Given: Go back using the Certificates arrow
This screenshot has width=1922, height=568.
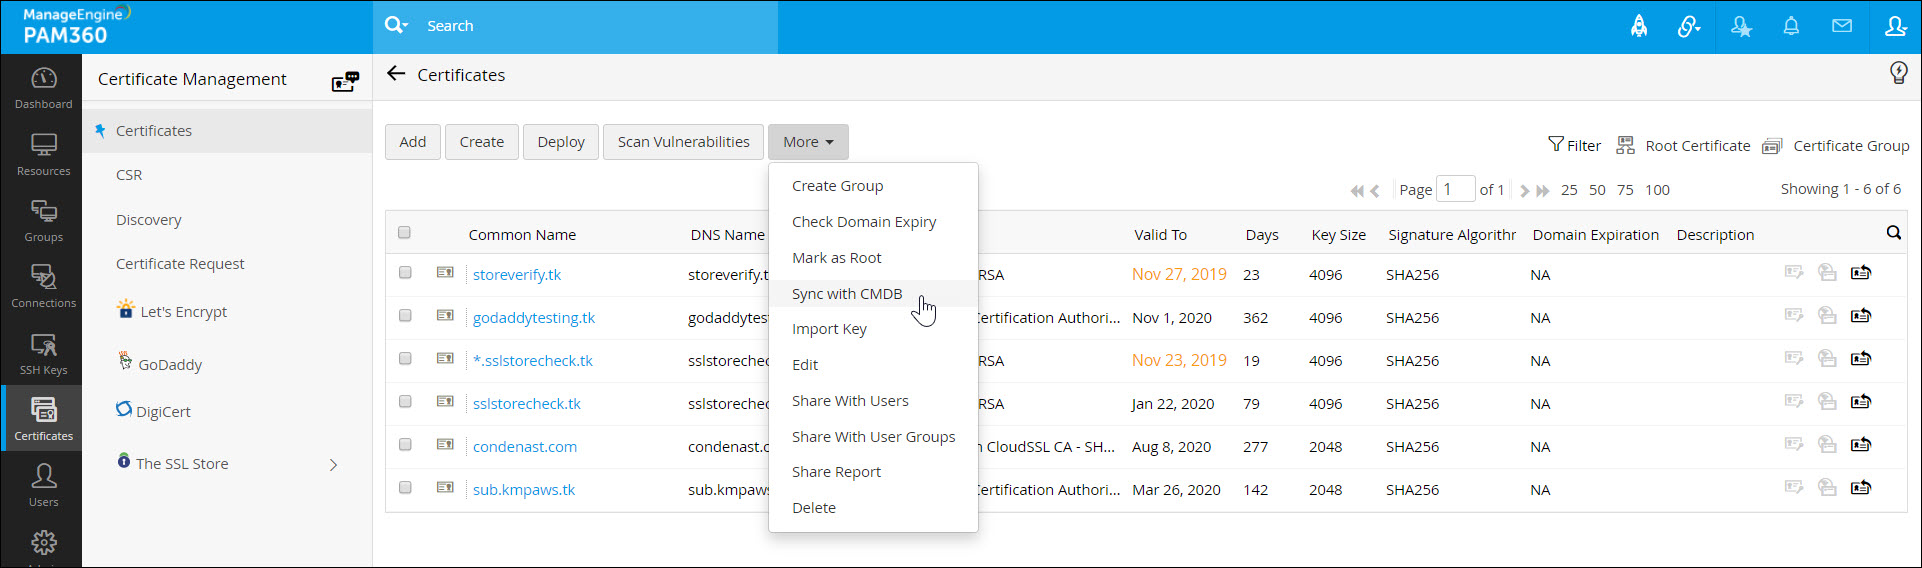Looking at the screenshot, I should point(396,74).
